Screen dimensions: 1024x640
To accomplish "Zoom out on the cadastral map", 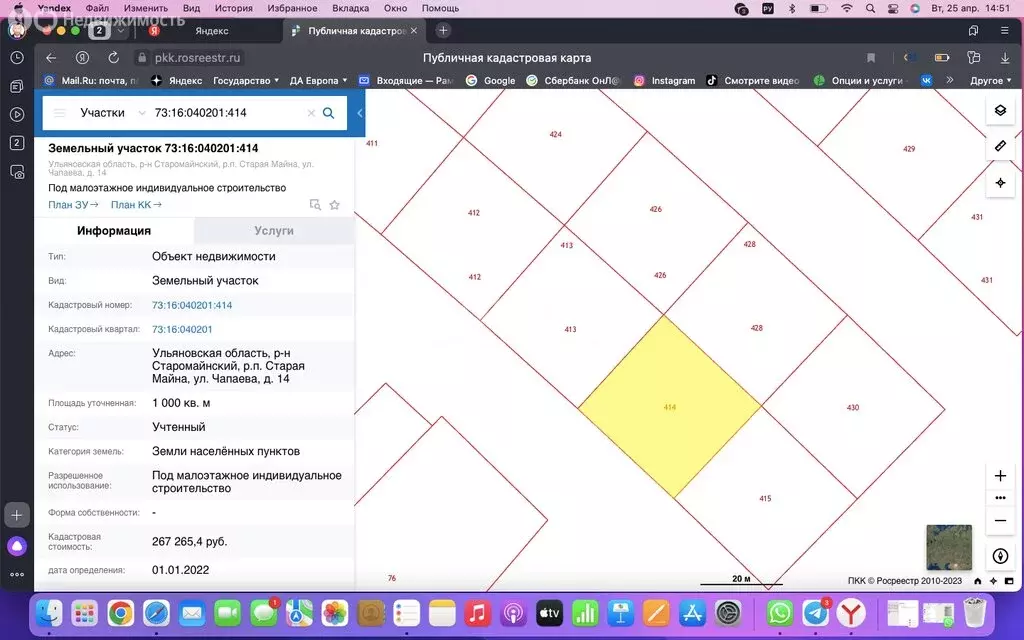I will (x=1000, y=520).
